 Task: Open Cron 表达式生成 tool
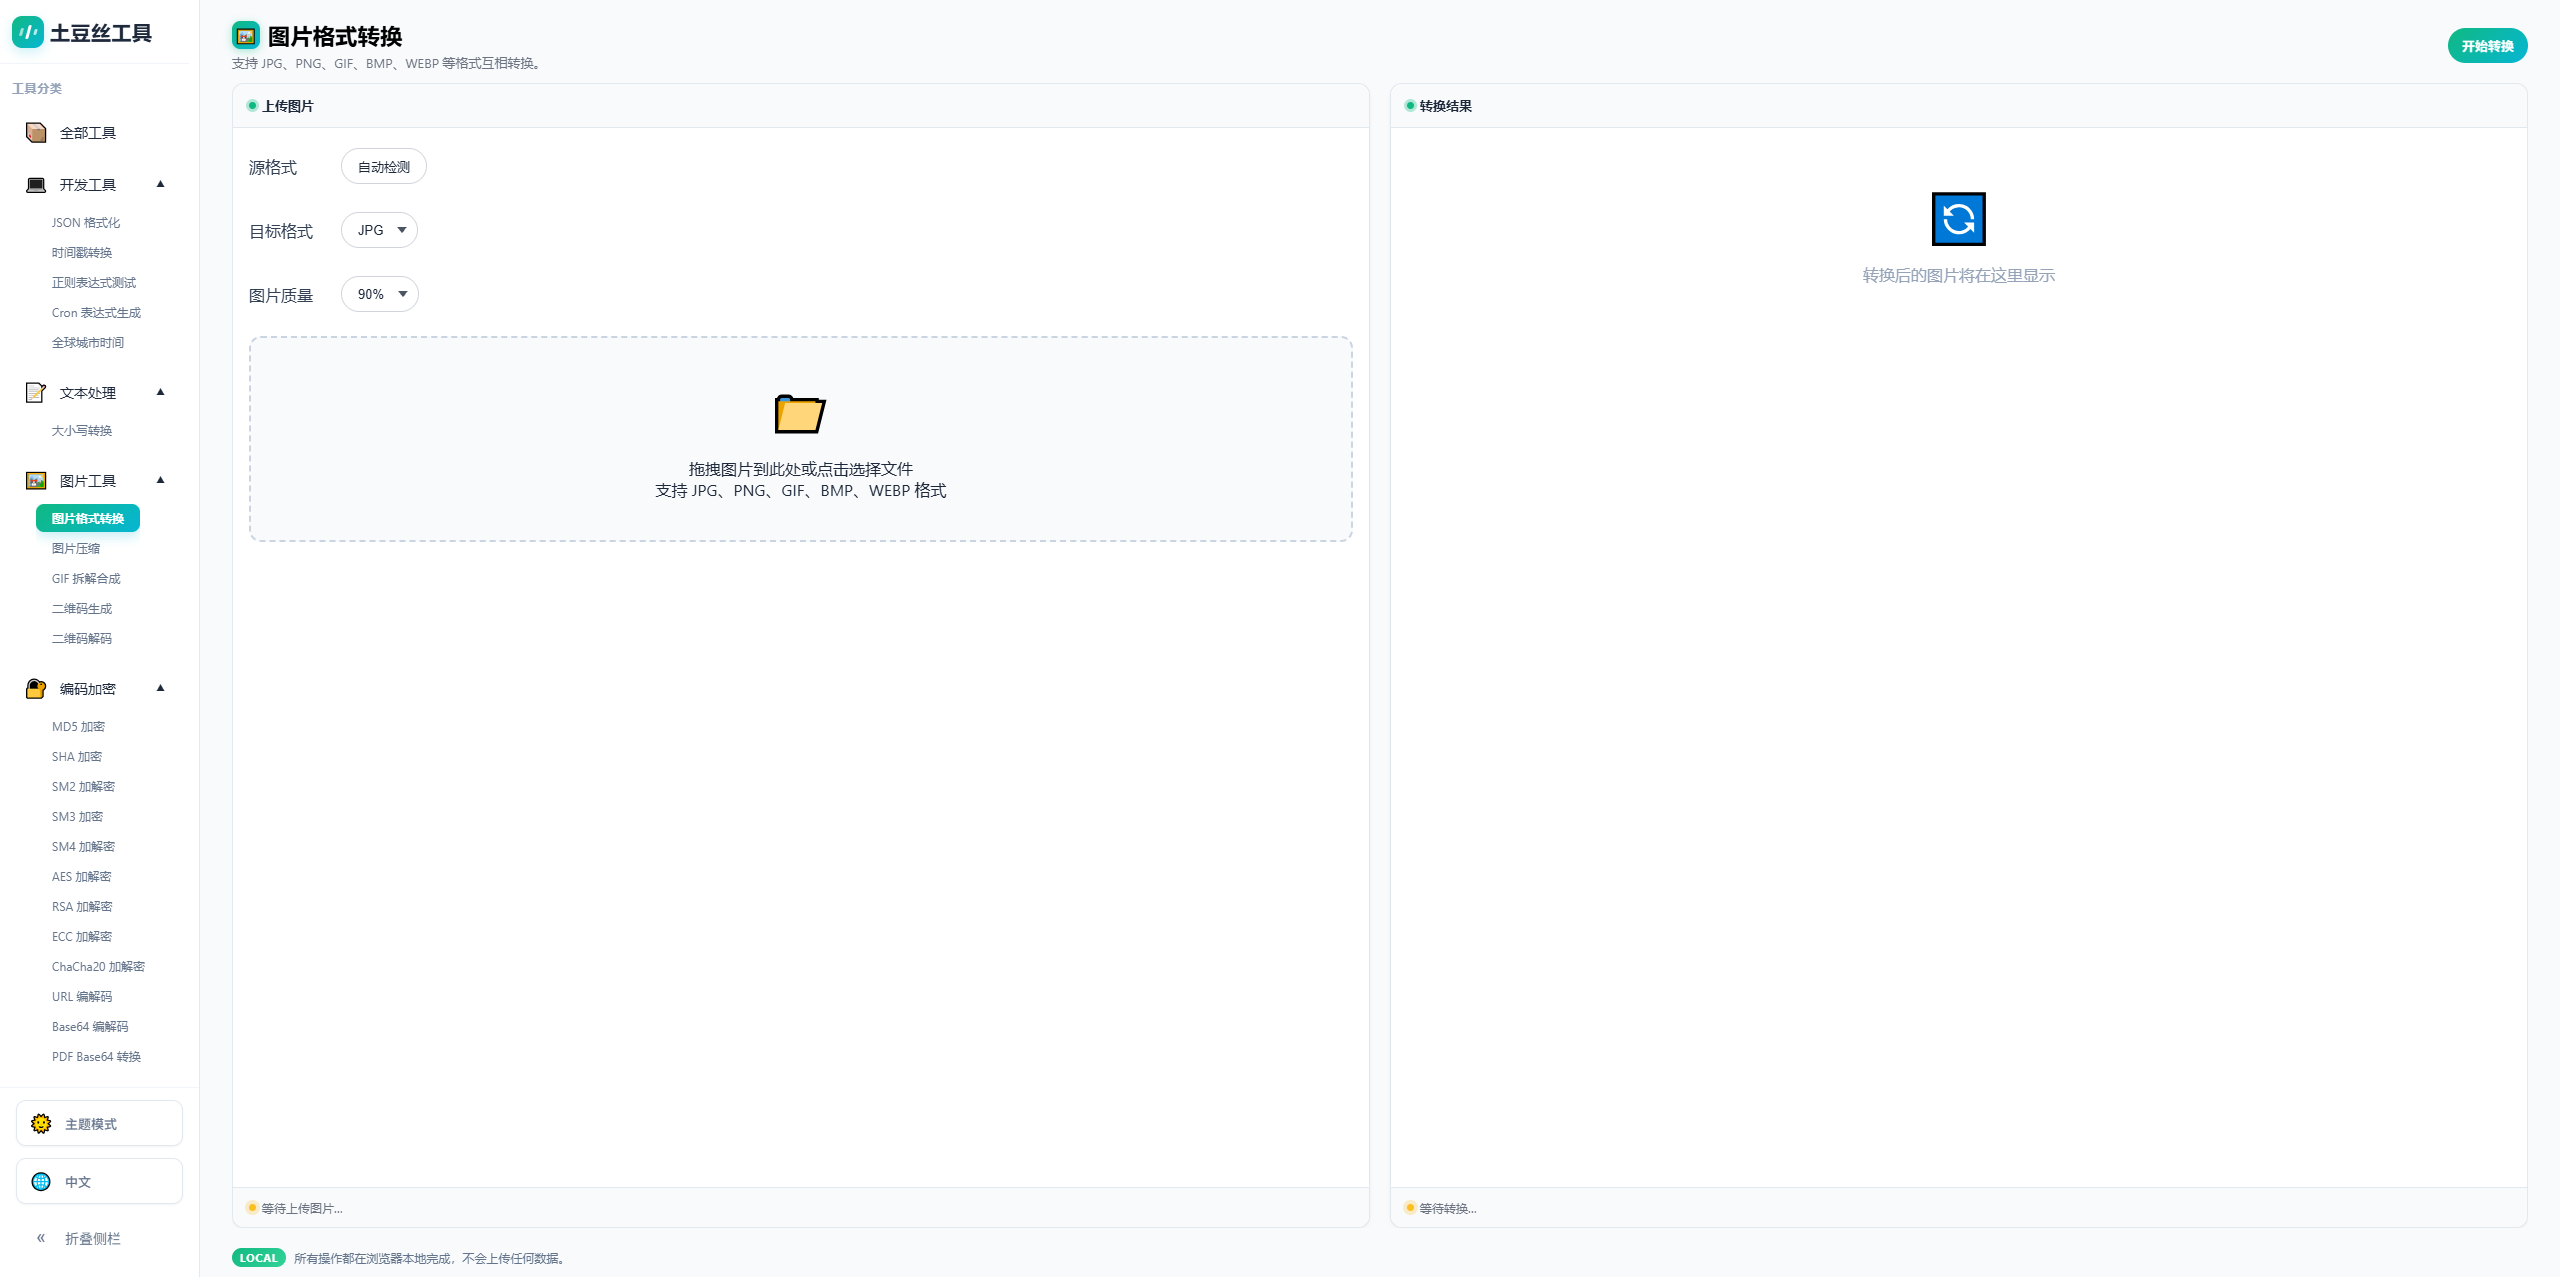click(97, 313)
